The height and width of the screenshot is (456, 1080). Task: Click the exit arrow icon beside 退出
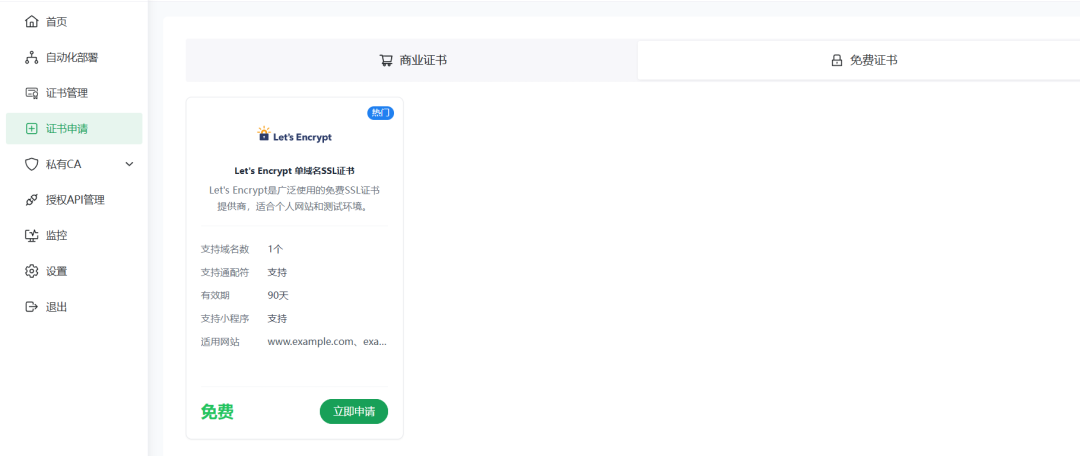(x=31, y=307)
